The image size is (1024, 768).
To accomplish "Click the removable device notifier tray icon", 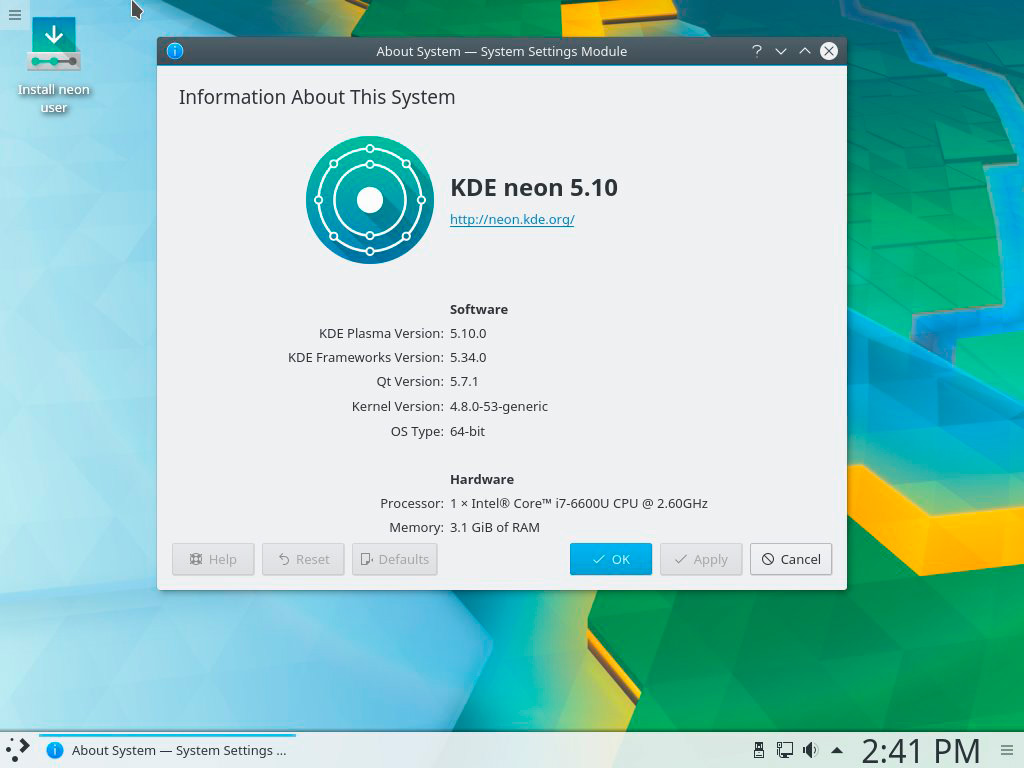I will tap(759, 750).
